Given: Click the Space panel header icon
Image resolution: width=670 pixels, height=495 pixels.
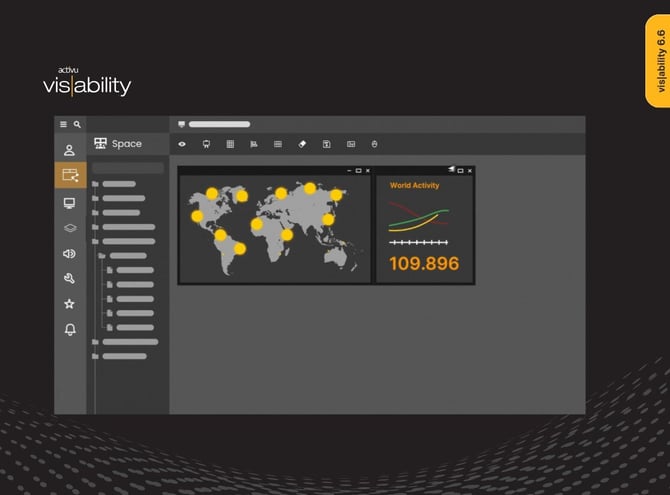Looking at the screenshot, I should 100,143.
